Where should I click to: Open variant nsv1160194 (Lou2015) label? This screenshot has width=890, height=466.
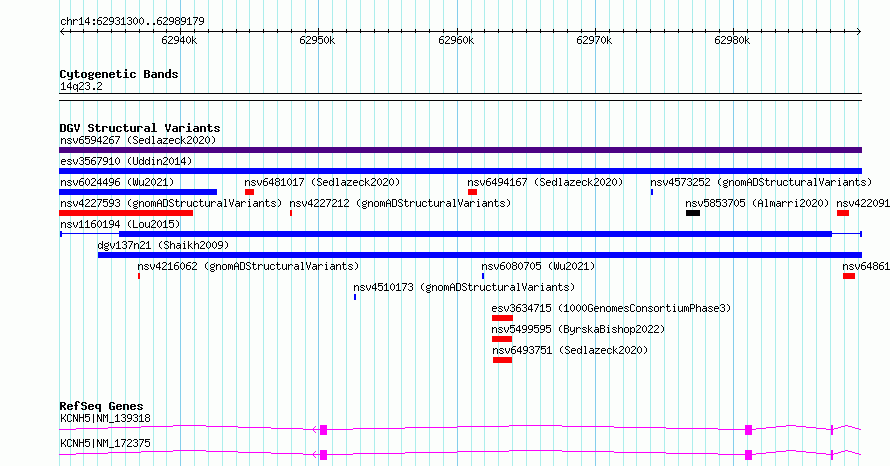[x=120, y=224]
